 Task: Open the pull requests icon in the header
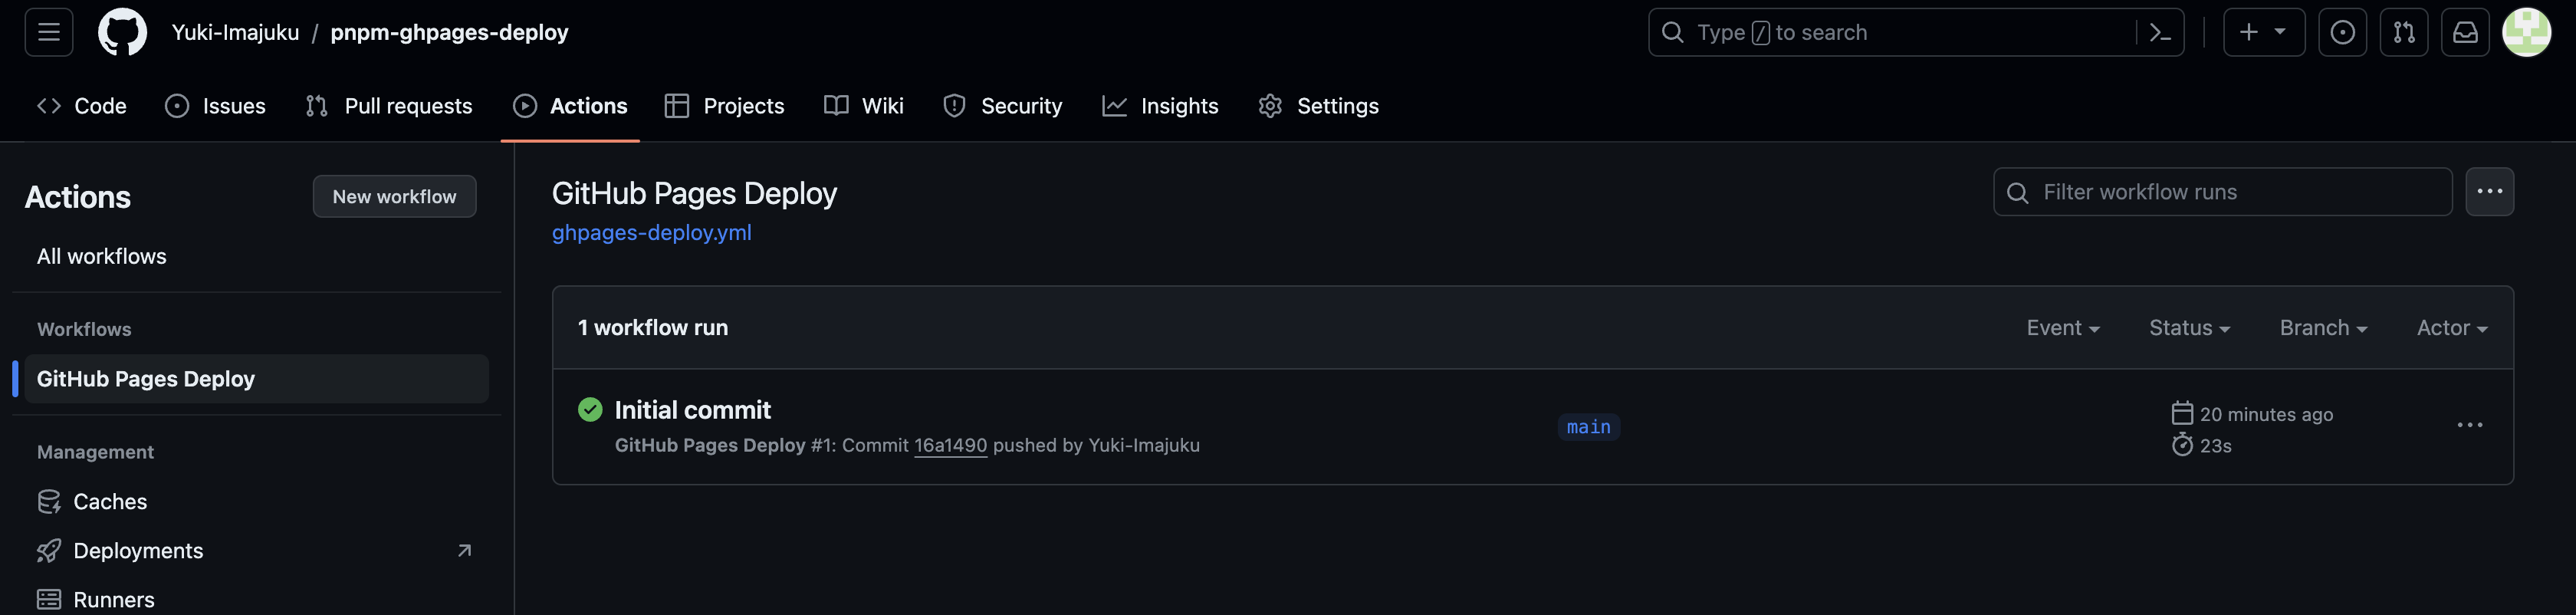tap(2404, 32)
